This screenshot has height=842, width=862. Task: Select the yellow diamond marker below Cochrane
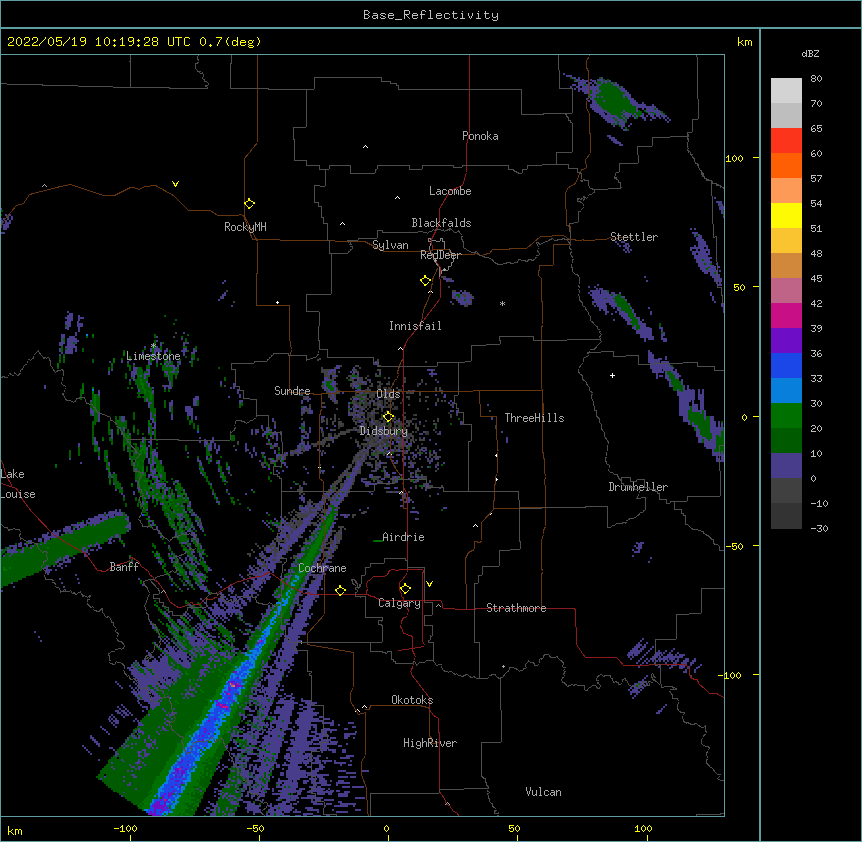(x=340, y=590)
